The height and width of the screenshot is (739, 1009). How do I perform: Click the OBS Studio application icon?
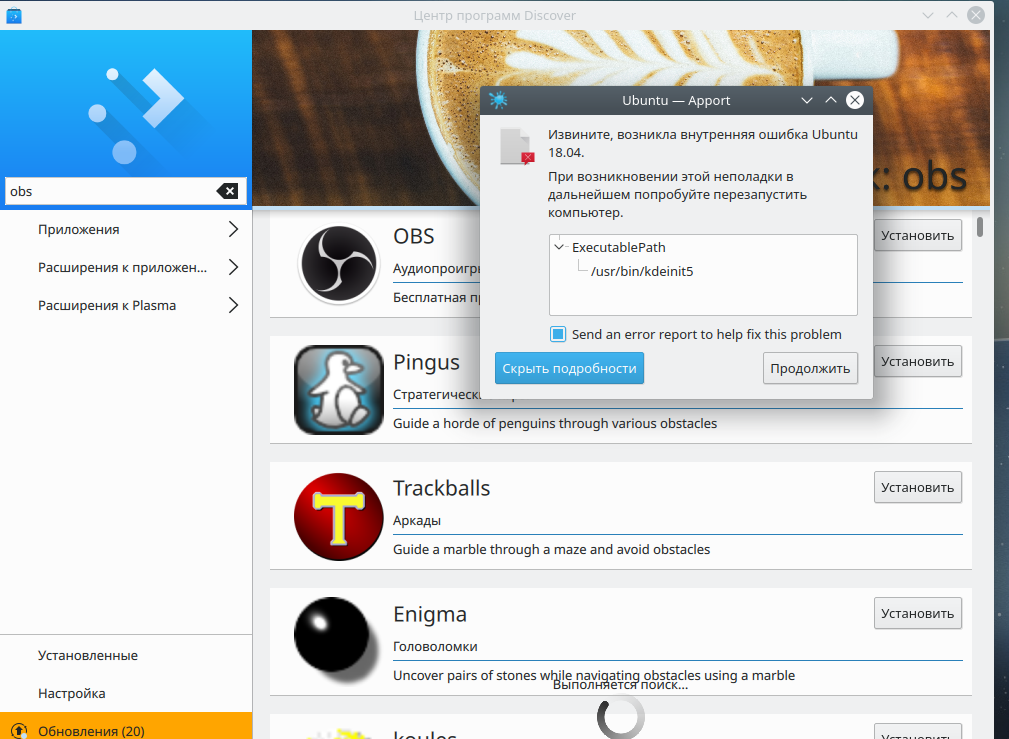(x=339, y=263)
